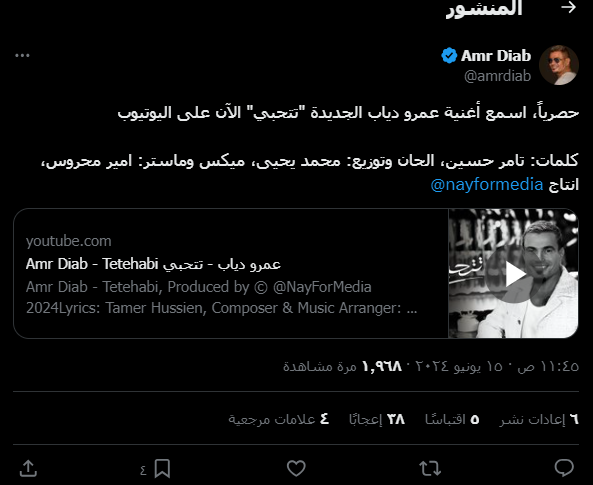Image resolution: width=593 pixels, height=485 pixels.
Task: Open Amr Diab's profile picture
Action: pos(559,65)
